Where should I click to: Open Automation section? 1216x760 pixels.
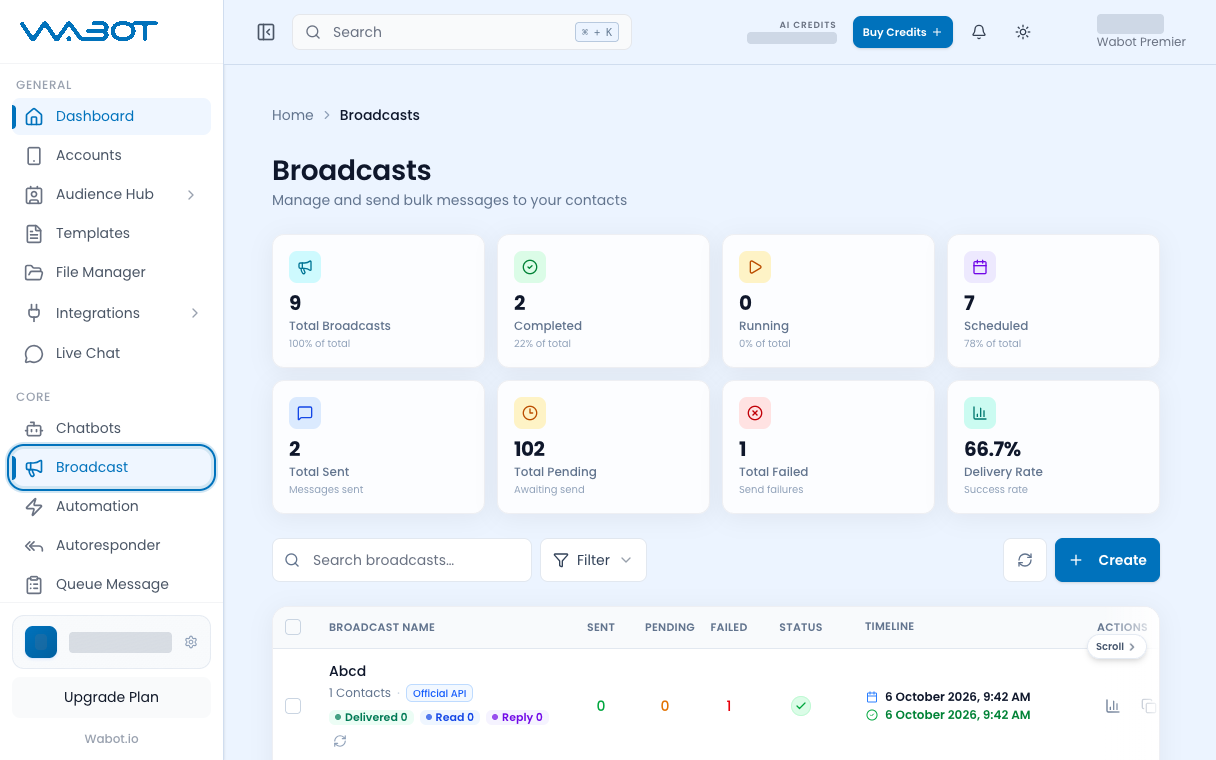click(111, 506)
